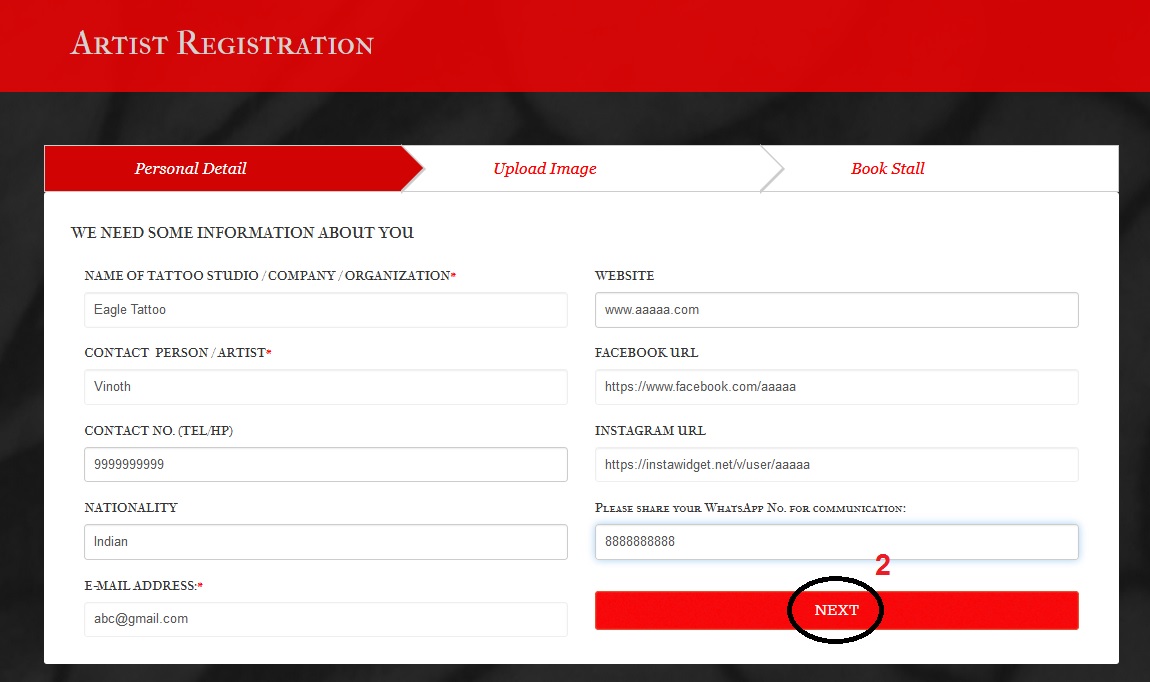The width and height of the screenshot is (1150, 682).
Task: Click the 'Nationality' label text
Action: [131, 508]
